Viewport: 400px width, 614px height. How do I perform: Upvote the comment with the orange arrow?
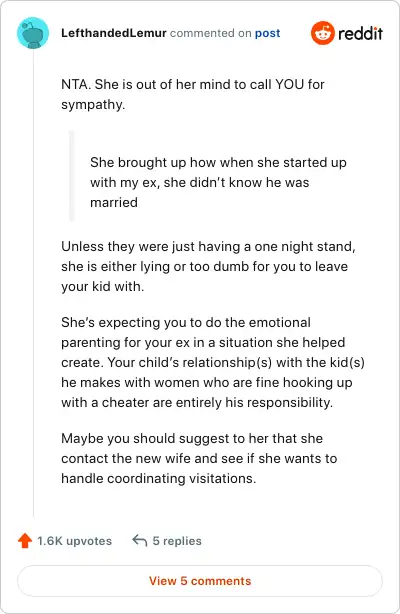[x=25, y=541]
